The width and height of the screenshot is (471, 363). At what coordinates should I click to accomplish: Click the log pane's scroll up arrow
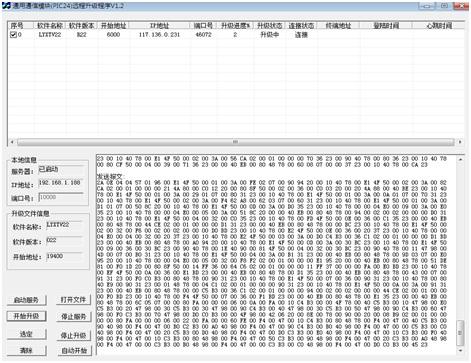(460, 160)
